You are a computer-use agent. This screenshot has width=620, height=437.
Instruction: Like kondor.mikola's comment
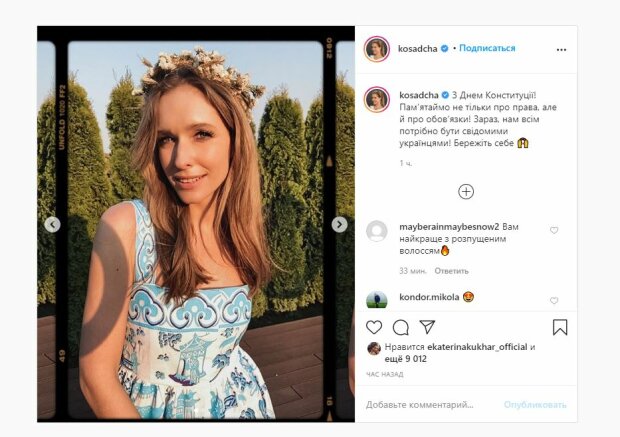pos(554,301)
